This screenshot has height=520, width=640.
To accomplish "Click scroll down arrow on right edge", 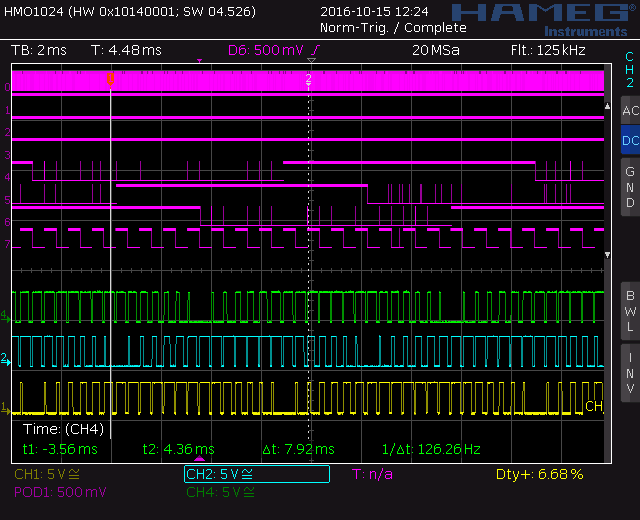I will coord(607,255).
